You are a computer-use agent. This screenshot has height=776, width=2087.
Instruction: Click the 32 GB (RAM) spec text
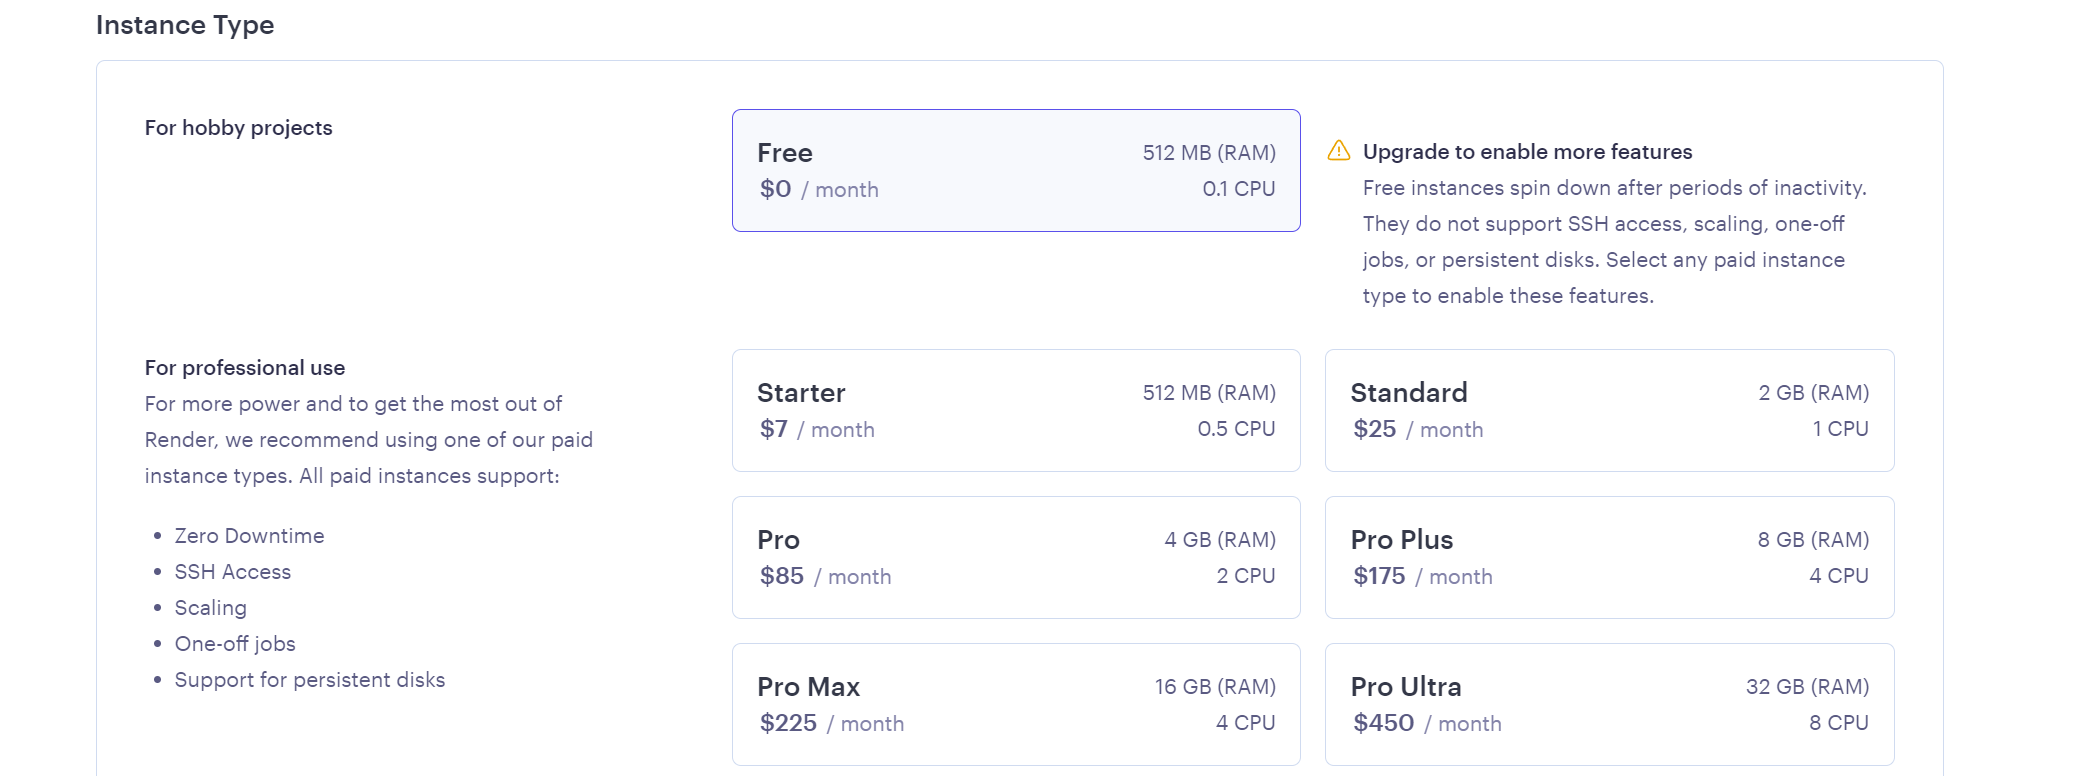click(1807, 687)
